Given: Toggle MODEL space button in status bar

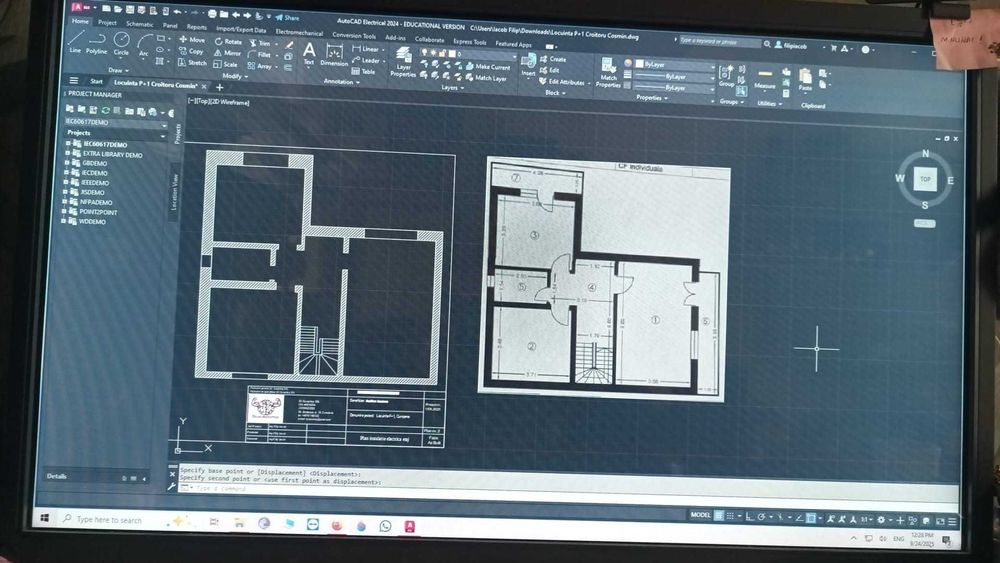Looking at the screenshot, I should 700,515.
